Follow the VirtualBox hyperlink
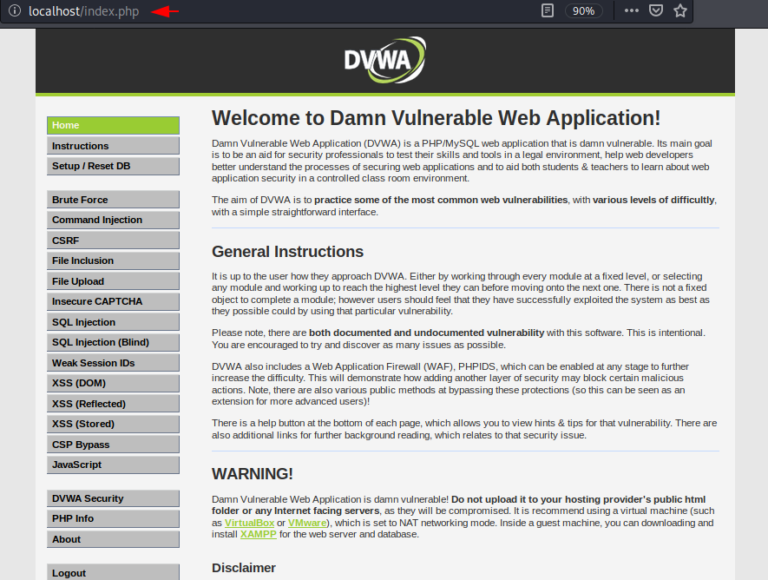Image resolution: width=768 pixels, height=580 pixels. coord(250,523)
